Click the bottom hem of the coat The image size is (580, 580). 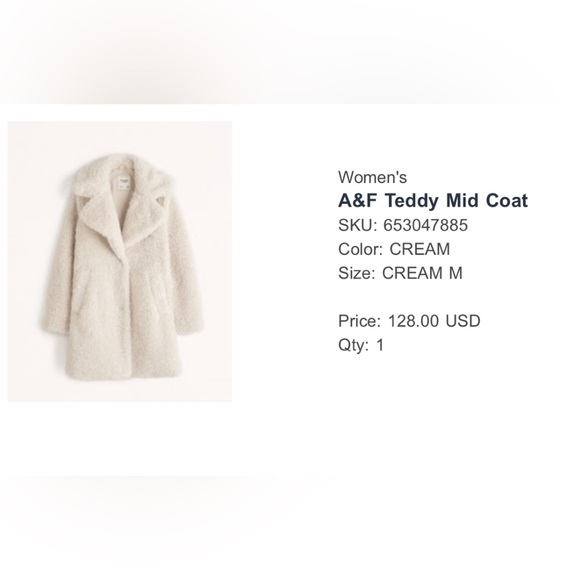point(124,372)
